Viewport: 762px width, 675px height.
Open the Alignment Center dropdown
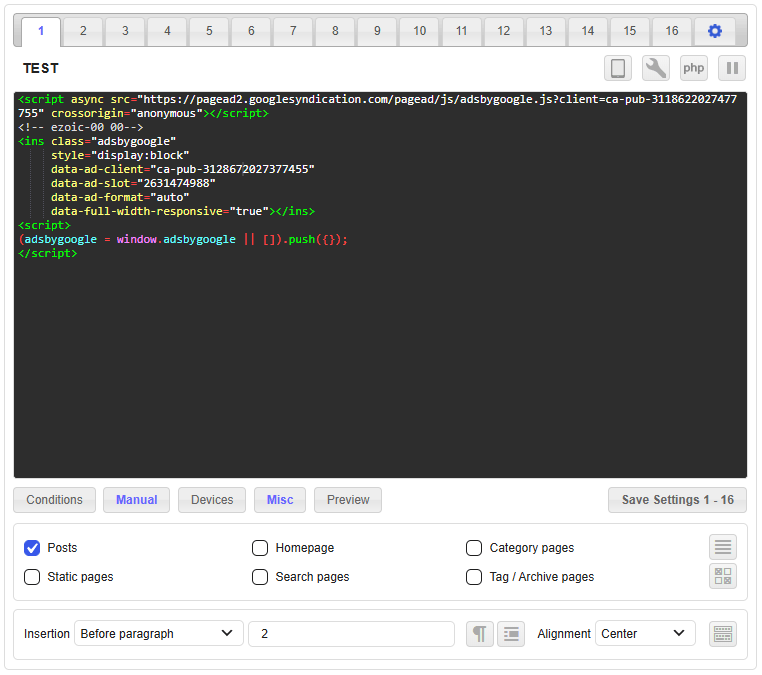tap(645, 634)
